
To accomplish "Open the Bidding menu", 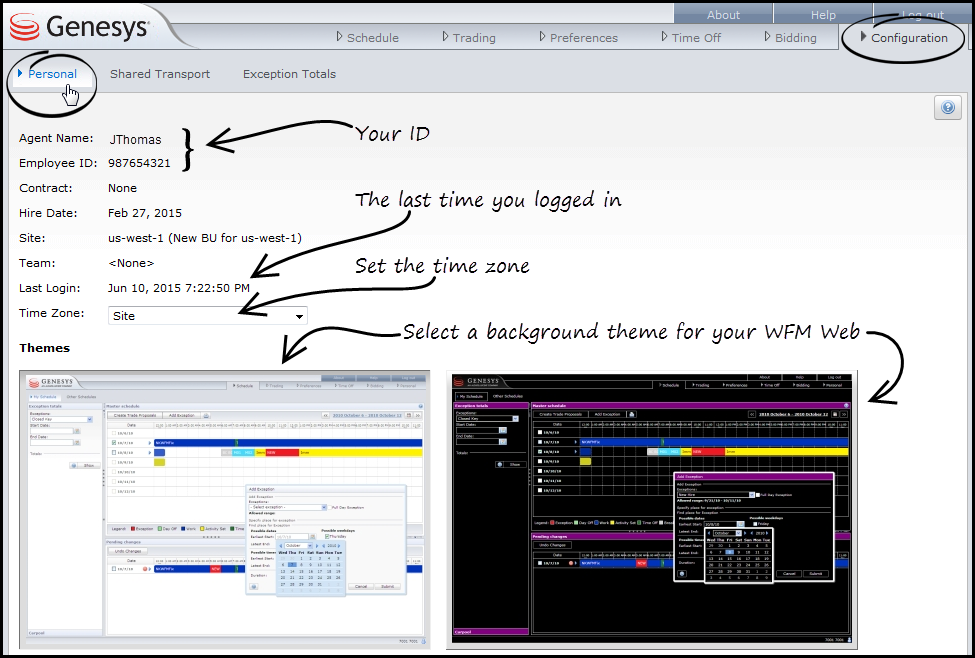I will tap(796, 38).
